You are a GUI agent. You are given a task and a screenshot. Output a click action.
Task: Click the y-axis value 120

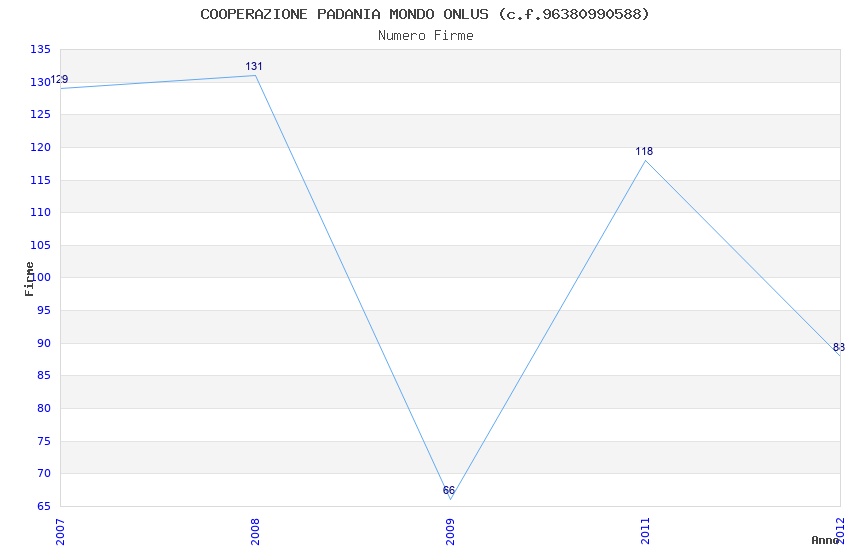click(x=40, y=147)
